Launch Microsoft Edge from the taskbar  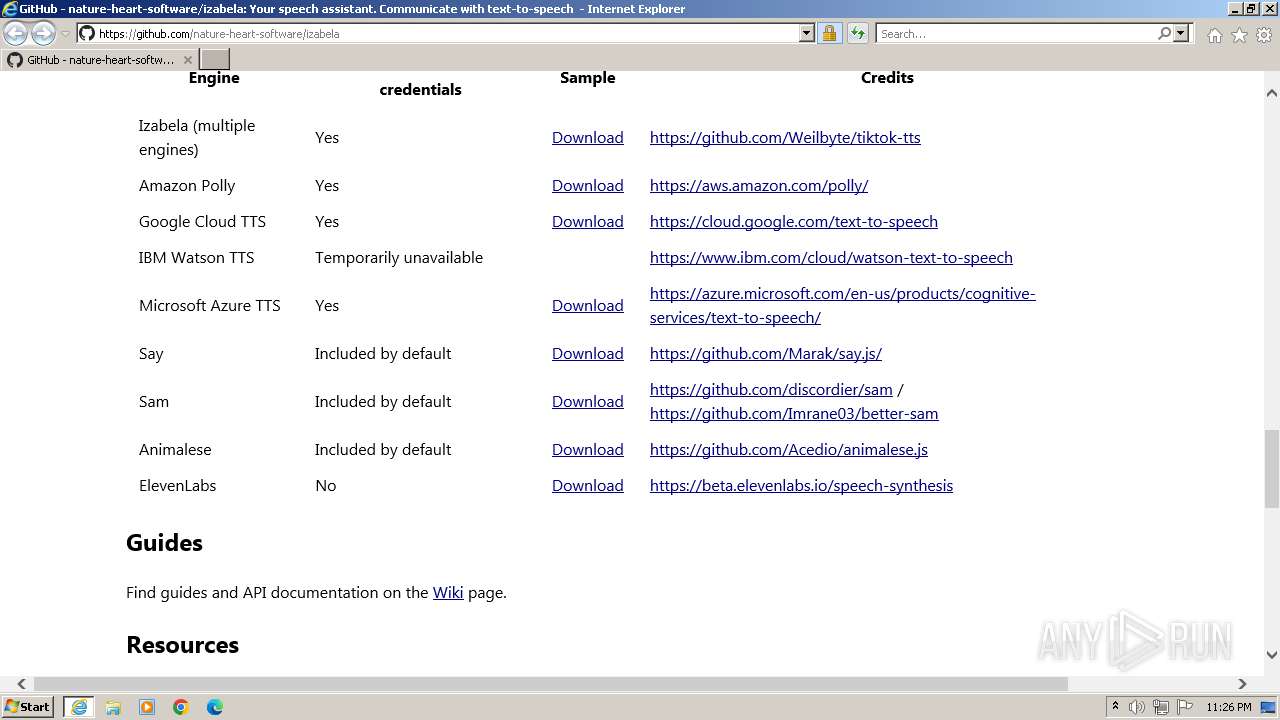tap(215, 707)
